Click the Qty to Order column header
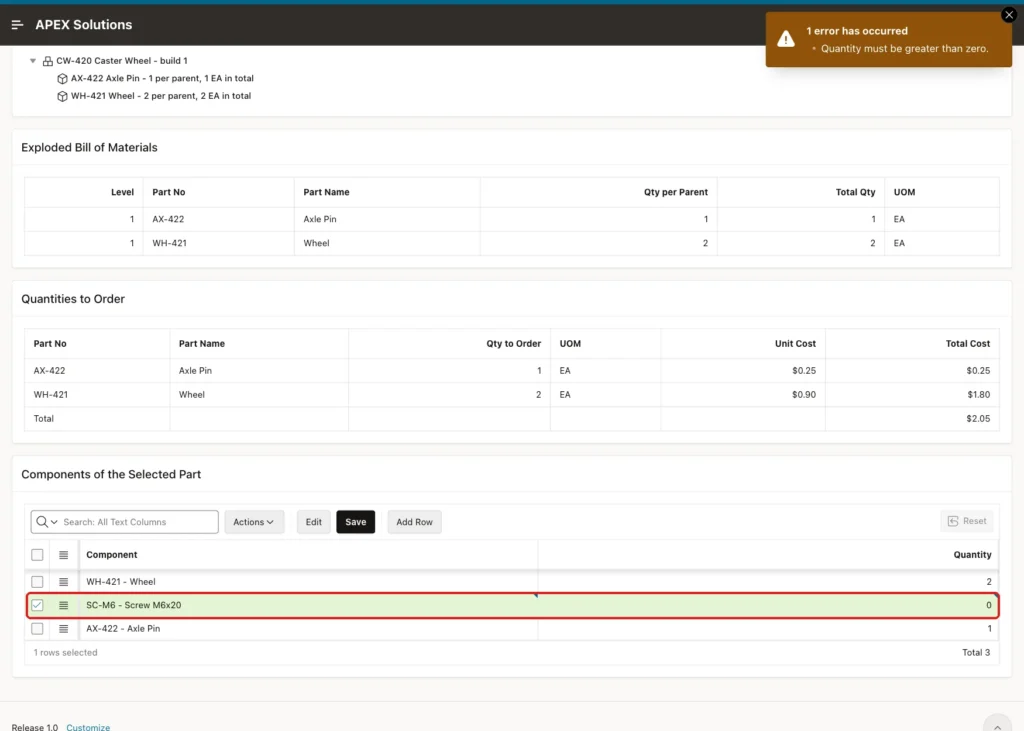 [x=449, y=344]
